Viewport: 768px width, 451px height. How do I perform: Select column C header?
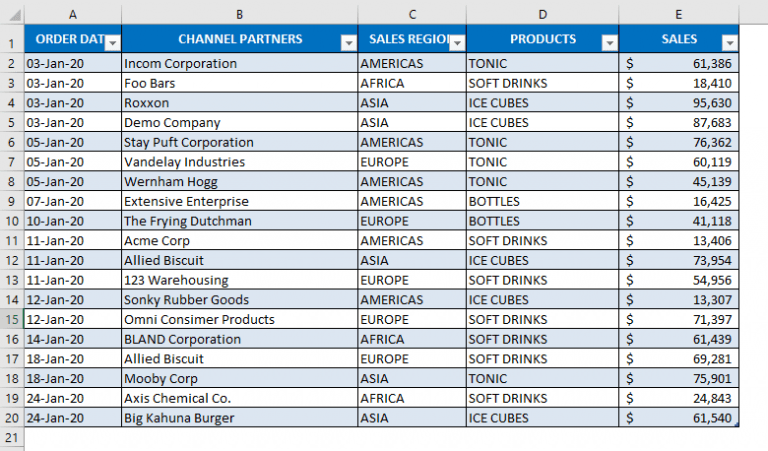[412, 14]
